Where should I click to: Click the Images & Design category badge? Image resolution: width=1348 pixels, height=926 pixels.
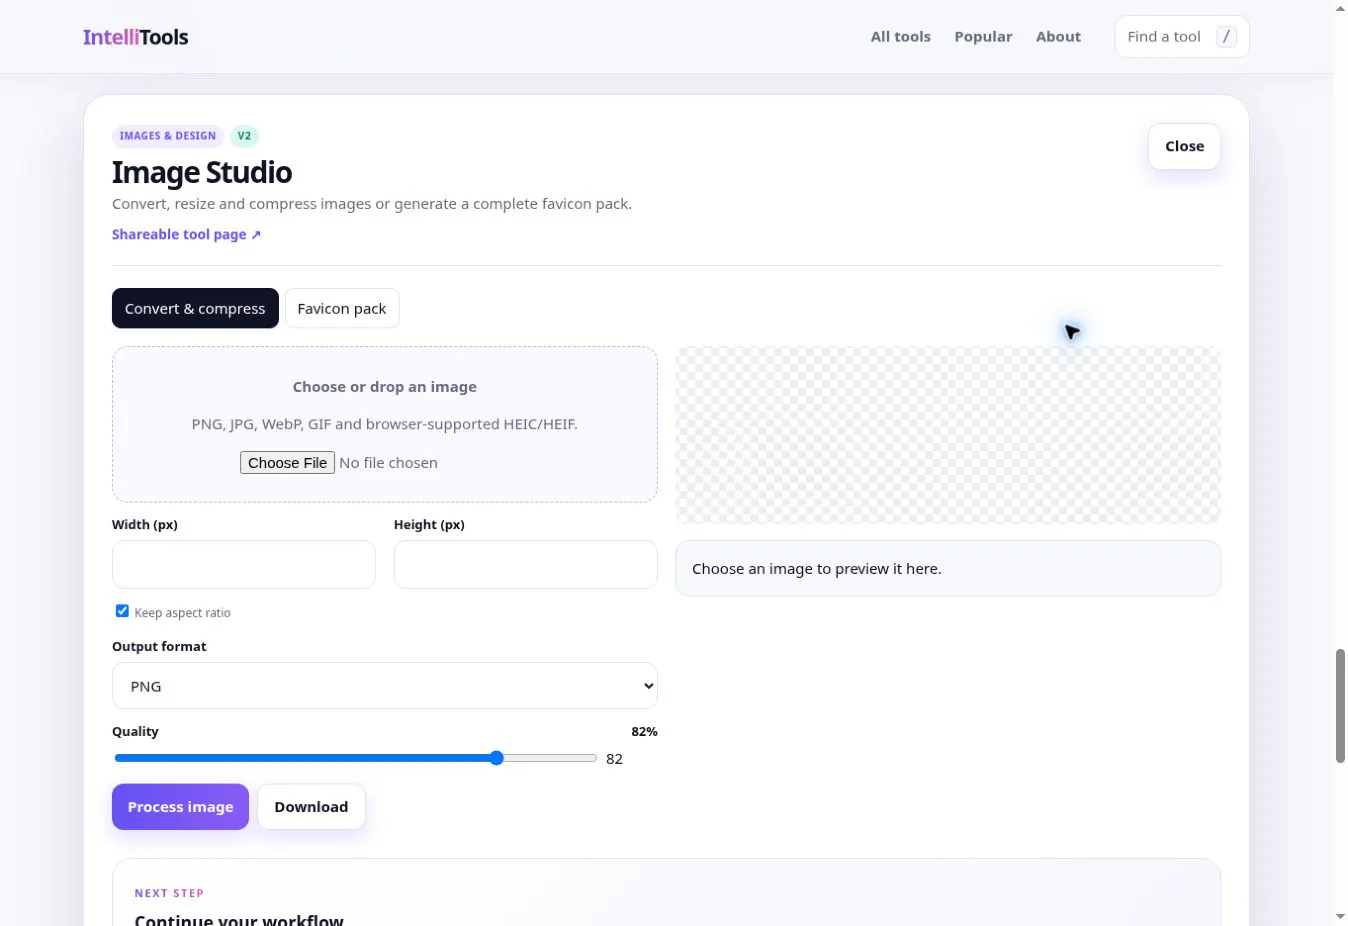(168, 136)
